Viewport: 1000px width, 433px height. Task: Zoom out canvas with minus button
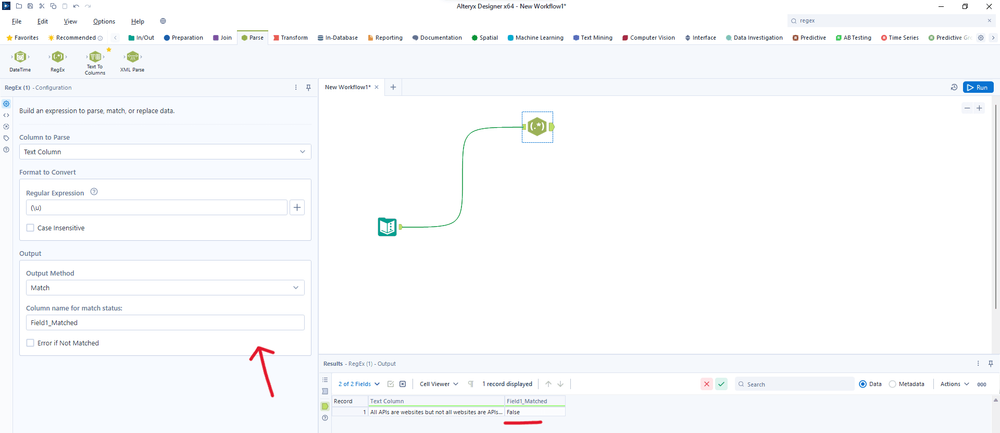pos(967,108)
